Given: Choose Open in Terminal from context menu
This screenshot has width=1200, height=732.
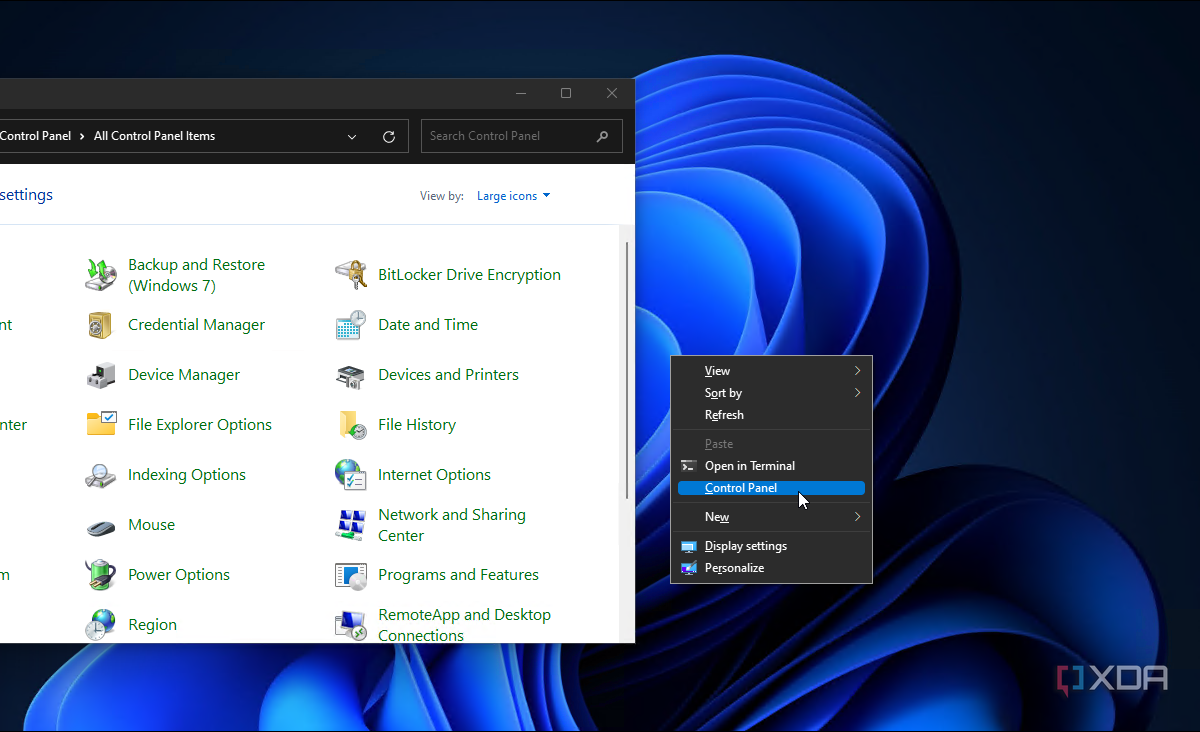Looking at the screenshot, I should pyautogui.click(x=749, y=466).
